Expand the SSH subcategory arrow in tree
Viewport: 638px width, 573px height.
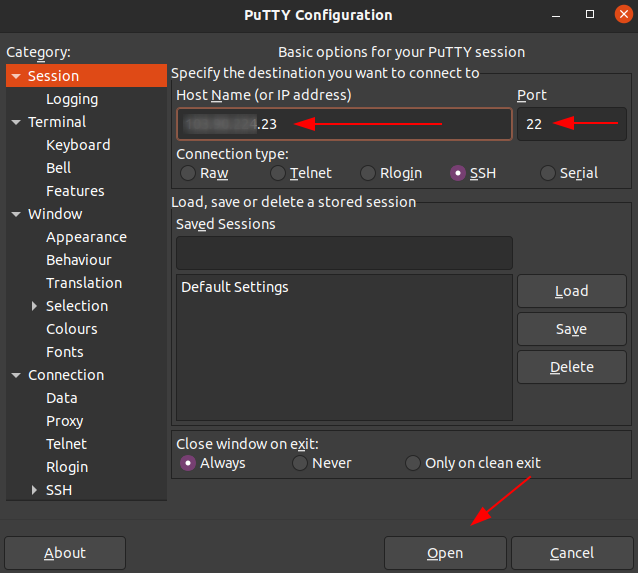35,490
